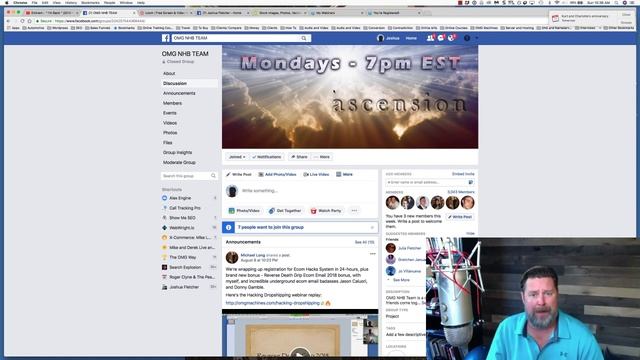Open Announcements in the group sidebar

(x=179, y=93)
